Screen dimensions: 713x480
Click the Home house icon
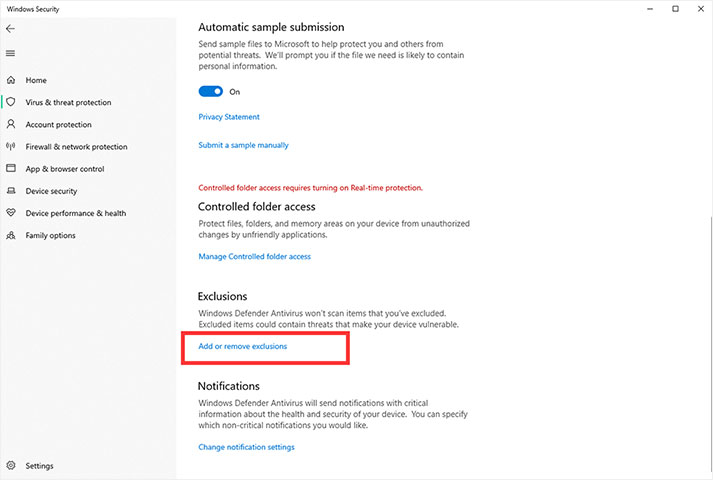(x=11, y=80)
